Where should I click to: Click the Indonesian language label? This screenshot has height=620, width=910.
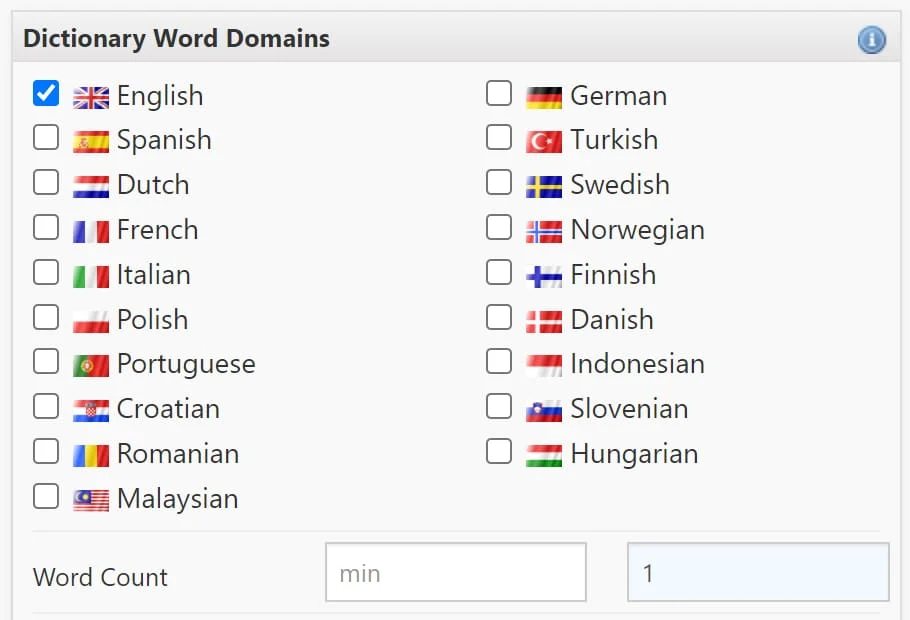click(638, 364)
